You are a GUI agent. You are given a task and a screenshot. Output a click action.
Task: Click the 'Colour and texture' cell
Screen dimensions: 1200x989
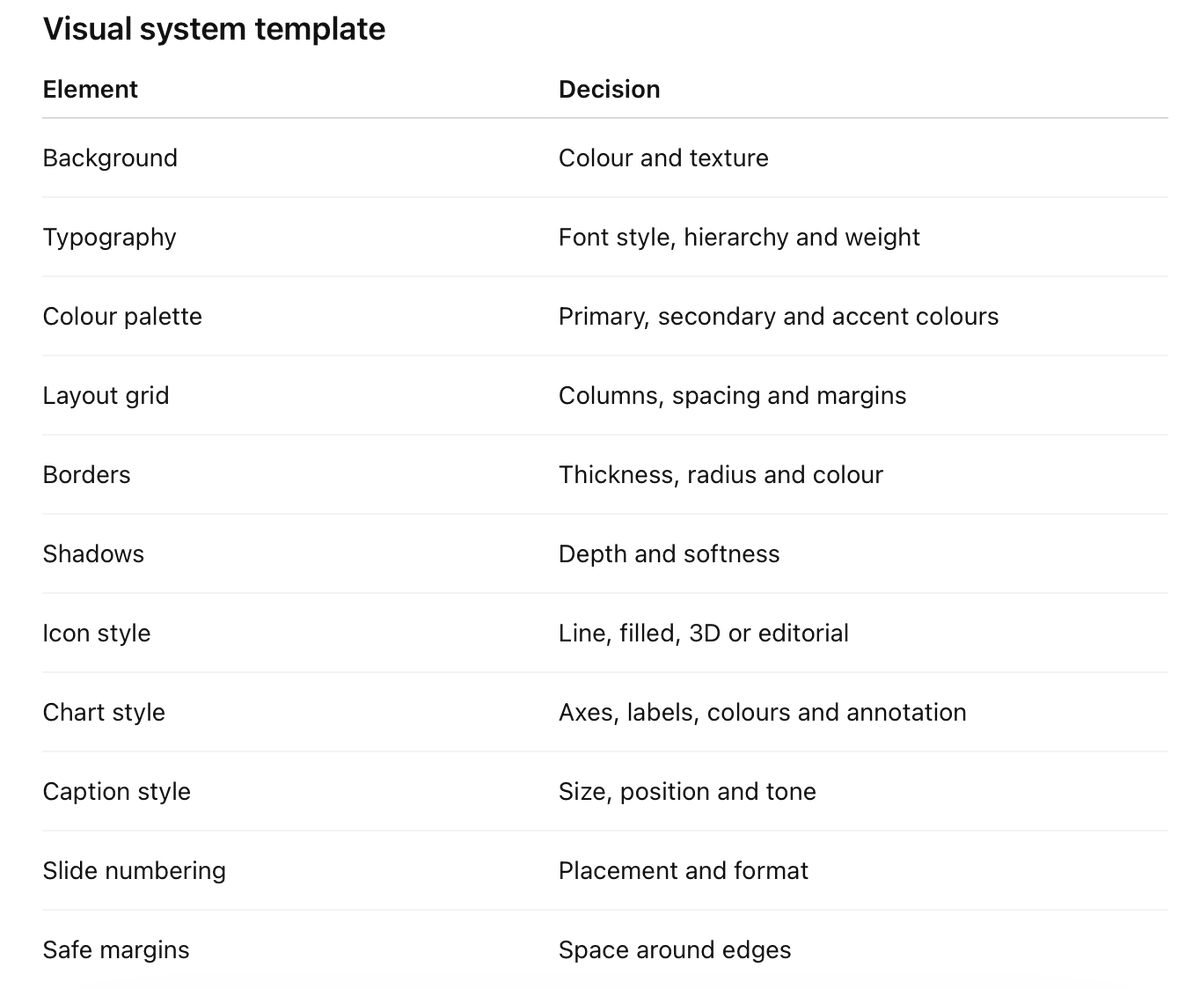(x=664, y=158)
